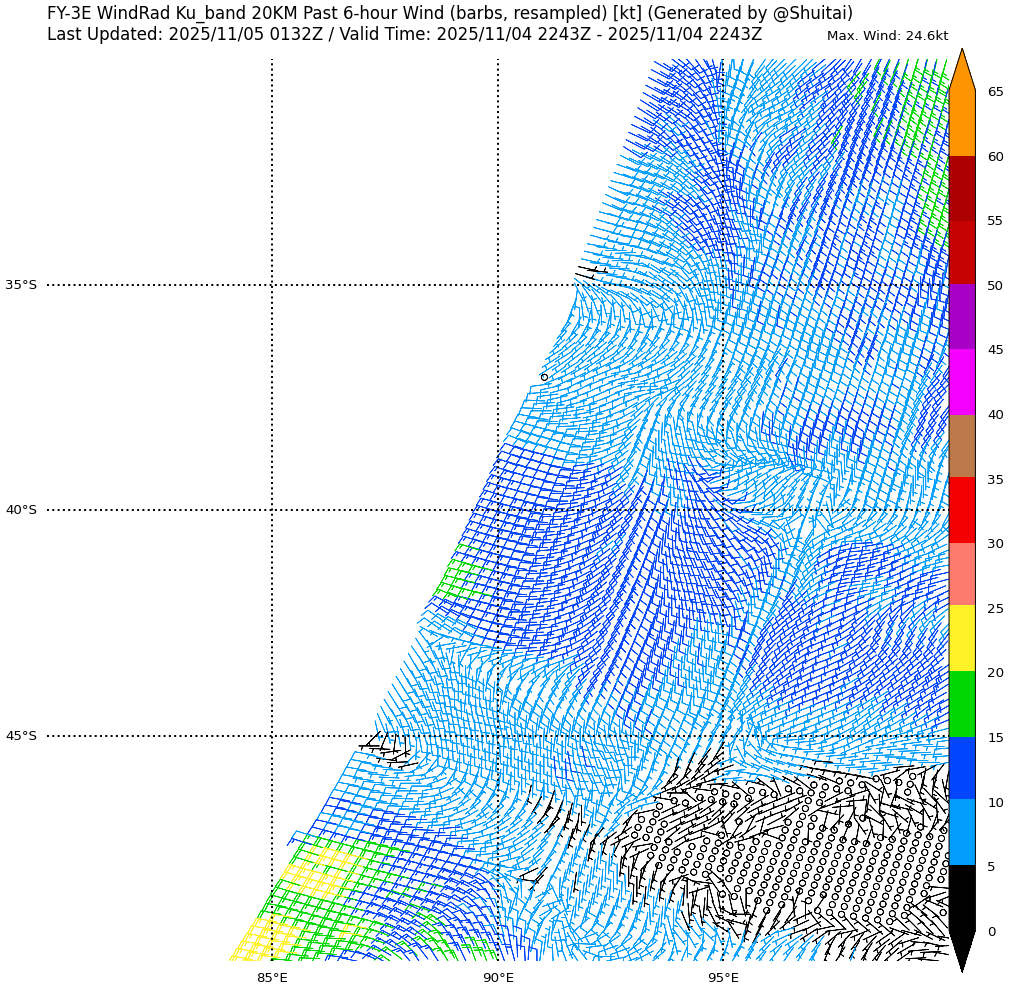Viewport: 1009px width, 989px height.
Task: Click the lower black arrow tip of colorbar
Action: (x=961, y=952)
